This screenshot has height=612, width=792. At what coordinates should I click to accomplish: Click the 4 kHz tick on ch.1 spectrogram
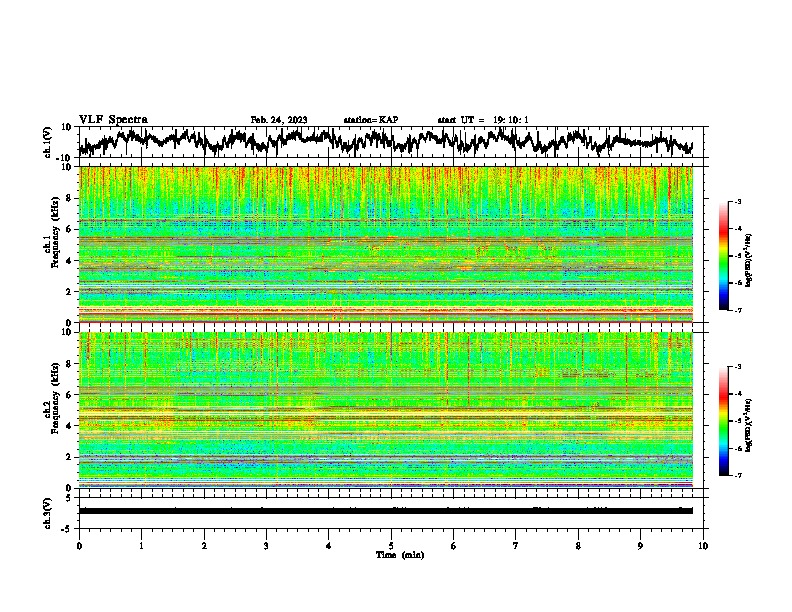pos(69,261)
